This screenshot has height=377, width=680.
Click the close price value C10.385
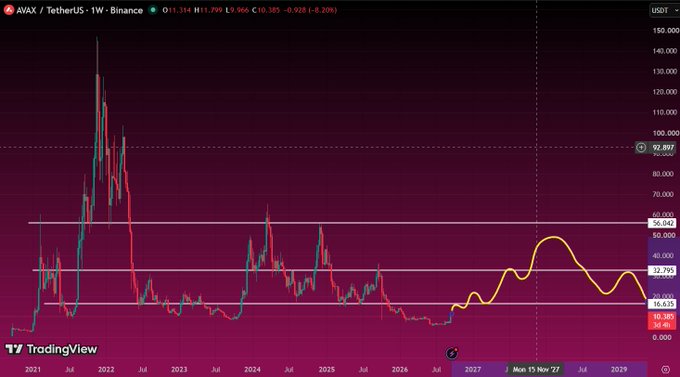click(x=266, y=10)
